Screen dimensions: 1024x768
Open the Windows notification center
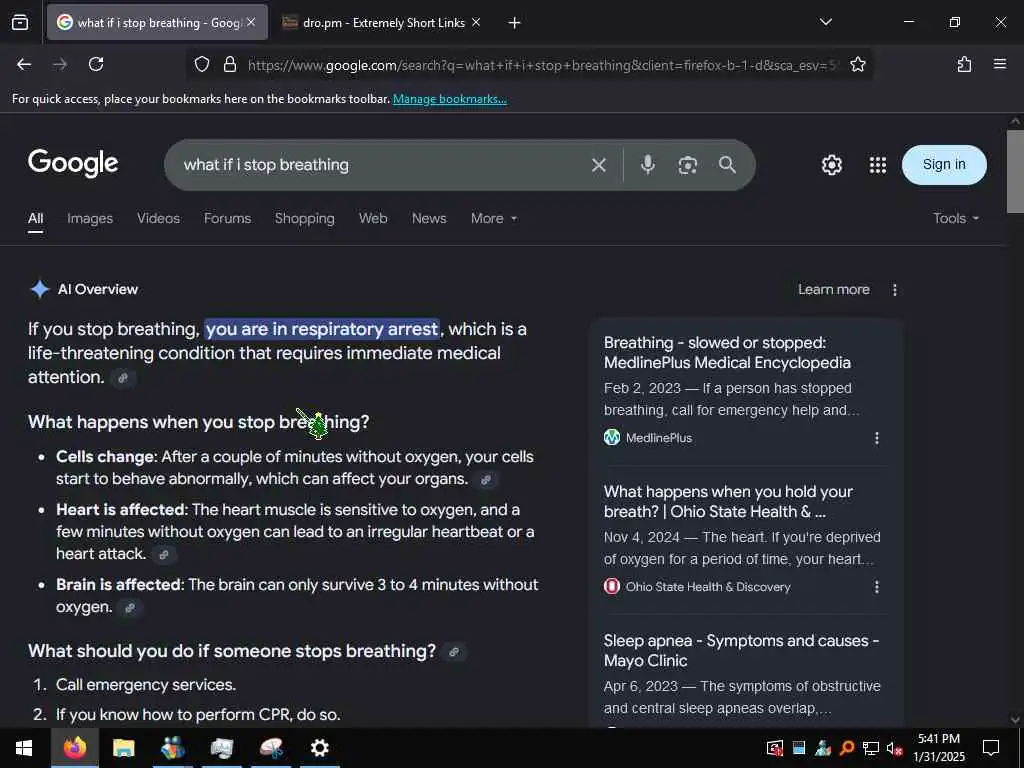coord(991,748)
